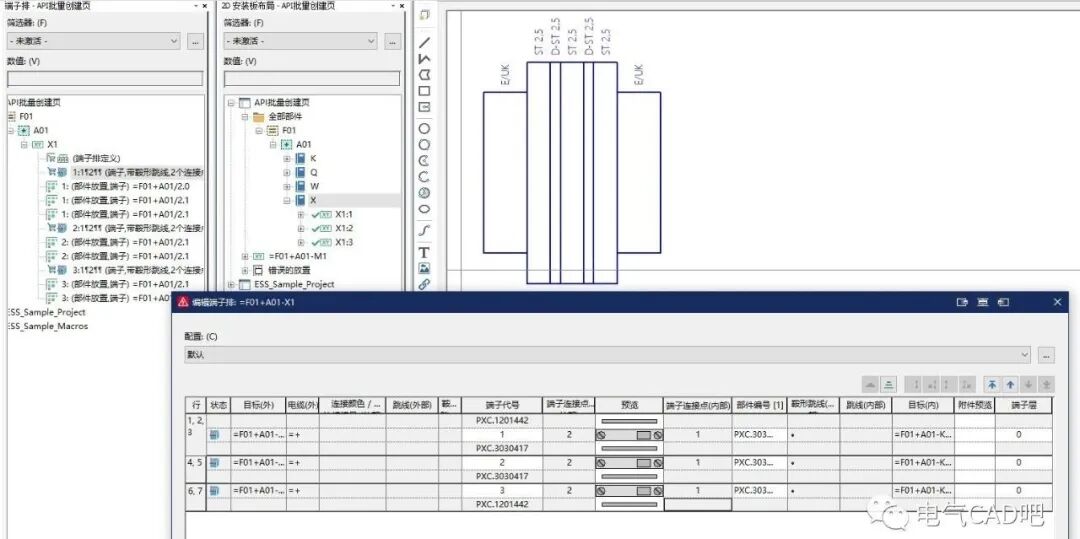The image size is (1080, 539).
Task: Expand the X1:1 node in the layout tree
Action: click(x=301, y=214)
